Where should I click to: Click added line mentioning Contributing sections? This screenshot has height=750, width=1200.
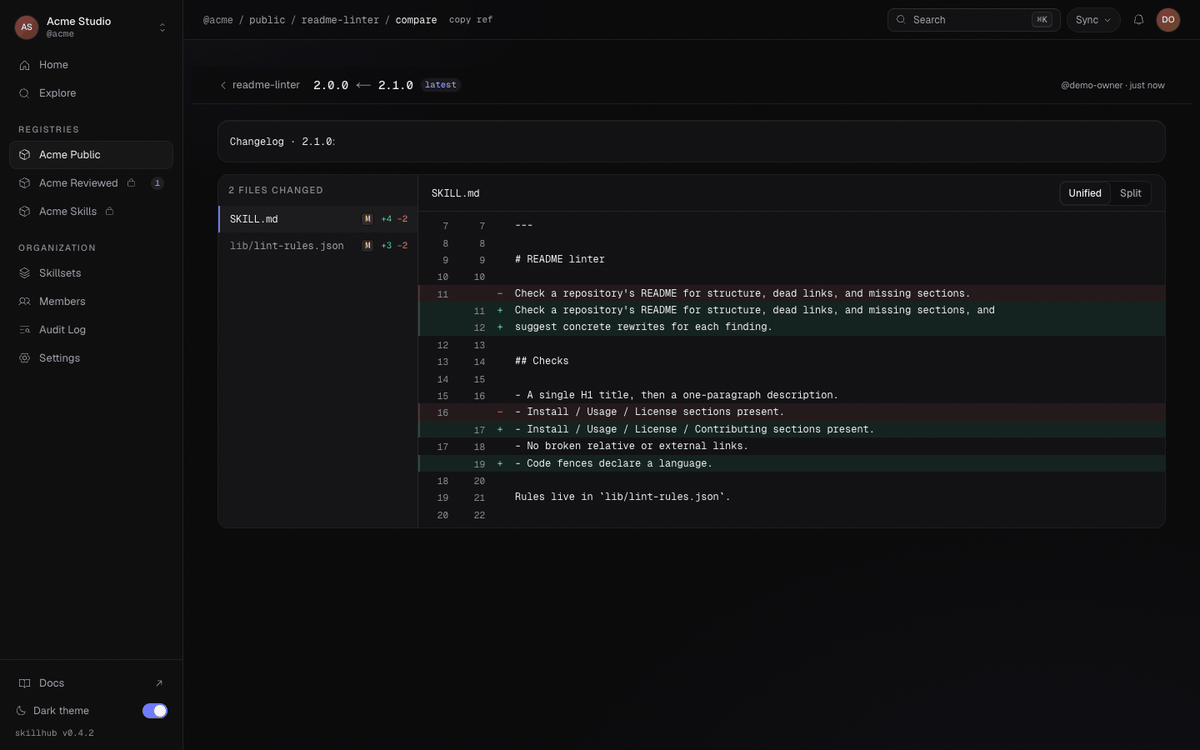click(792, 430)
